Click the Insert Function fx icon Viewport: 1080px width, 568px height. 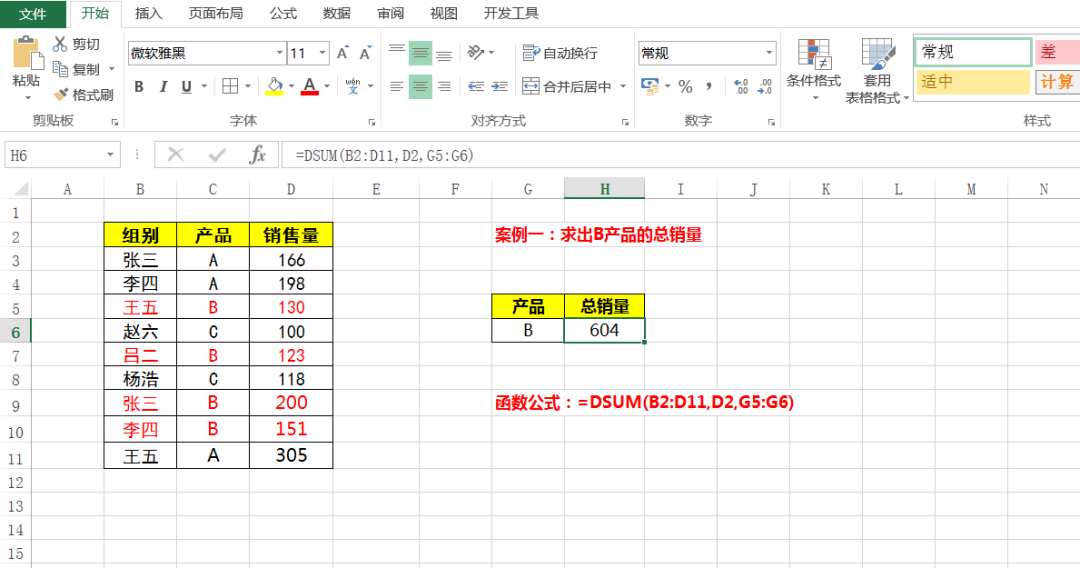(x=257, y=155)
